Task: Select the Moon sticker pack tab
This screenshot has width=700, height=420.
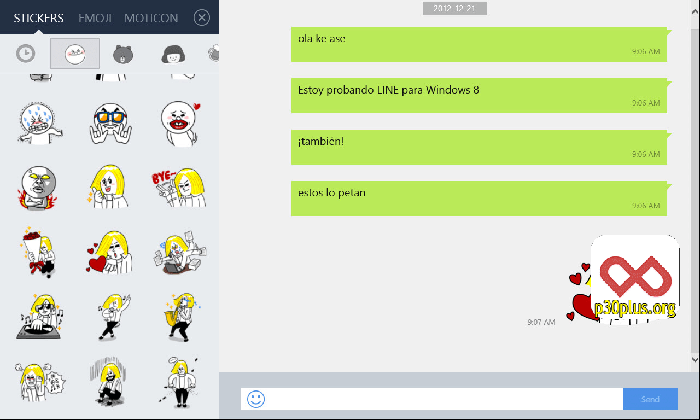Action: 75,54
